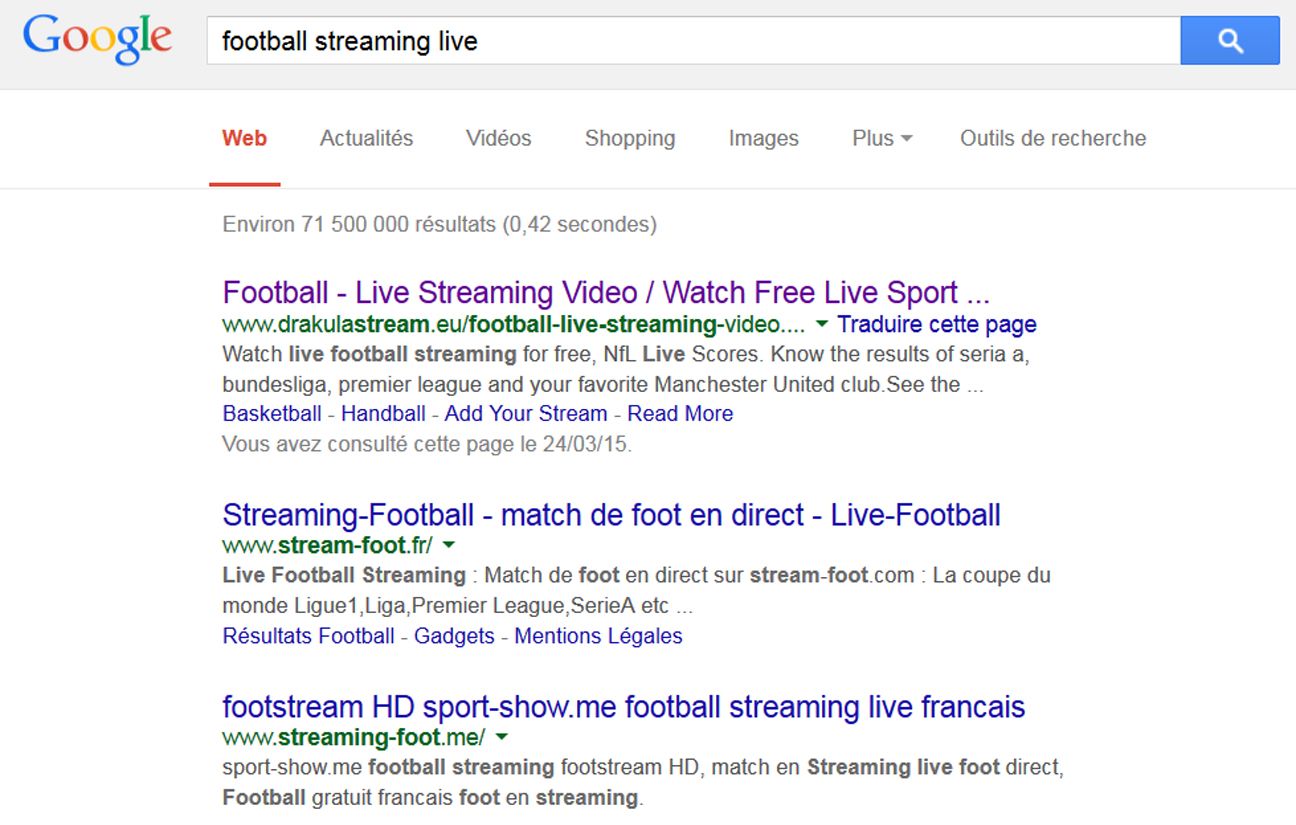This screenshot has height=825, width=1296.
Task: Go to the Images tab
Action: coord(763,138)
